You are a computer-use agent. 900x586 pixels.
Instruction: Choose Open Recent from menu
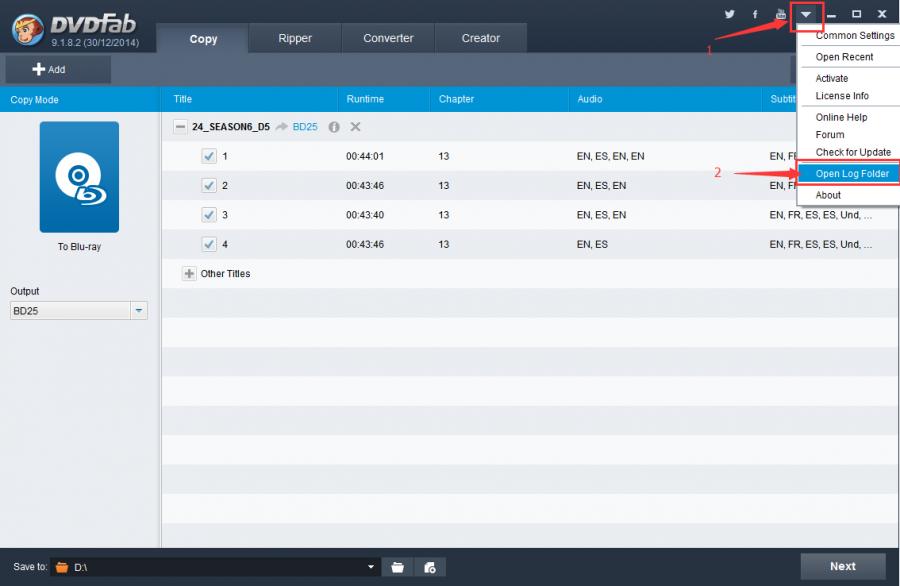point(844,57)
